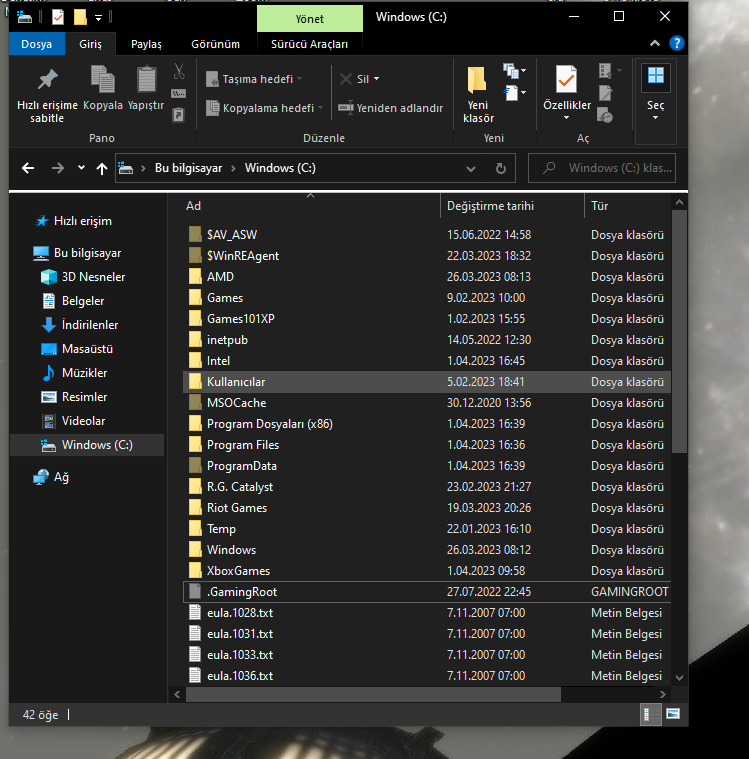Click the $WinREAgent folder icon

(x=195, y=256)
